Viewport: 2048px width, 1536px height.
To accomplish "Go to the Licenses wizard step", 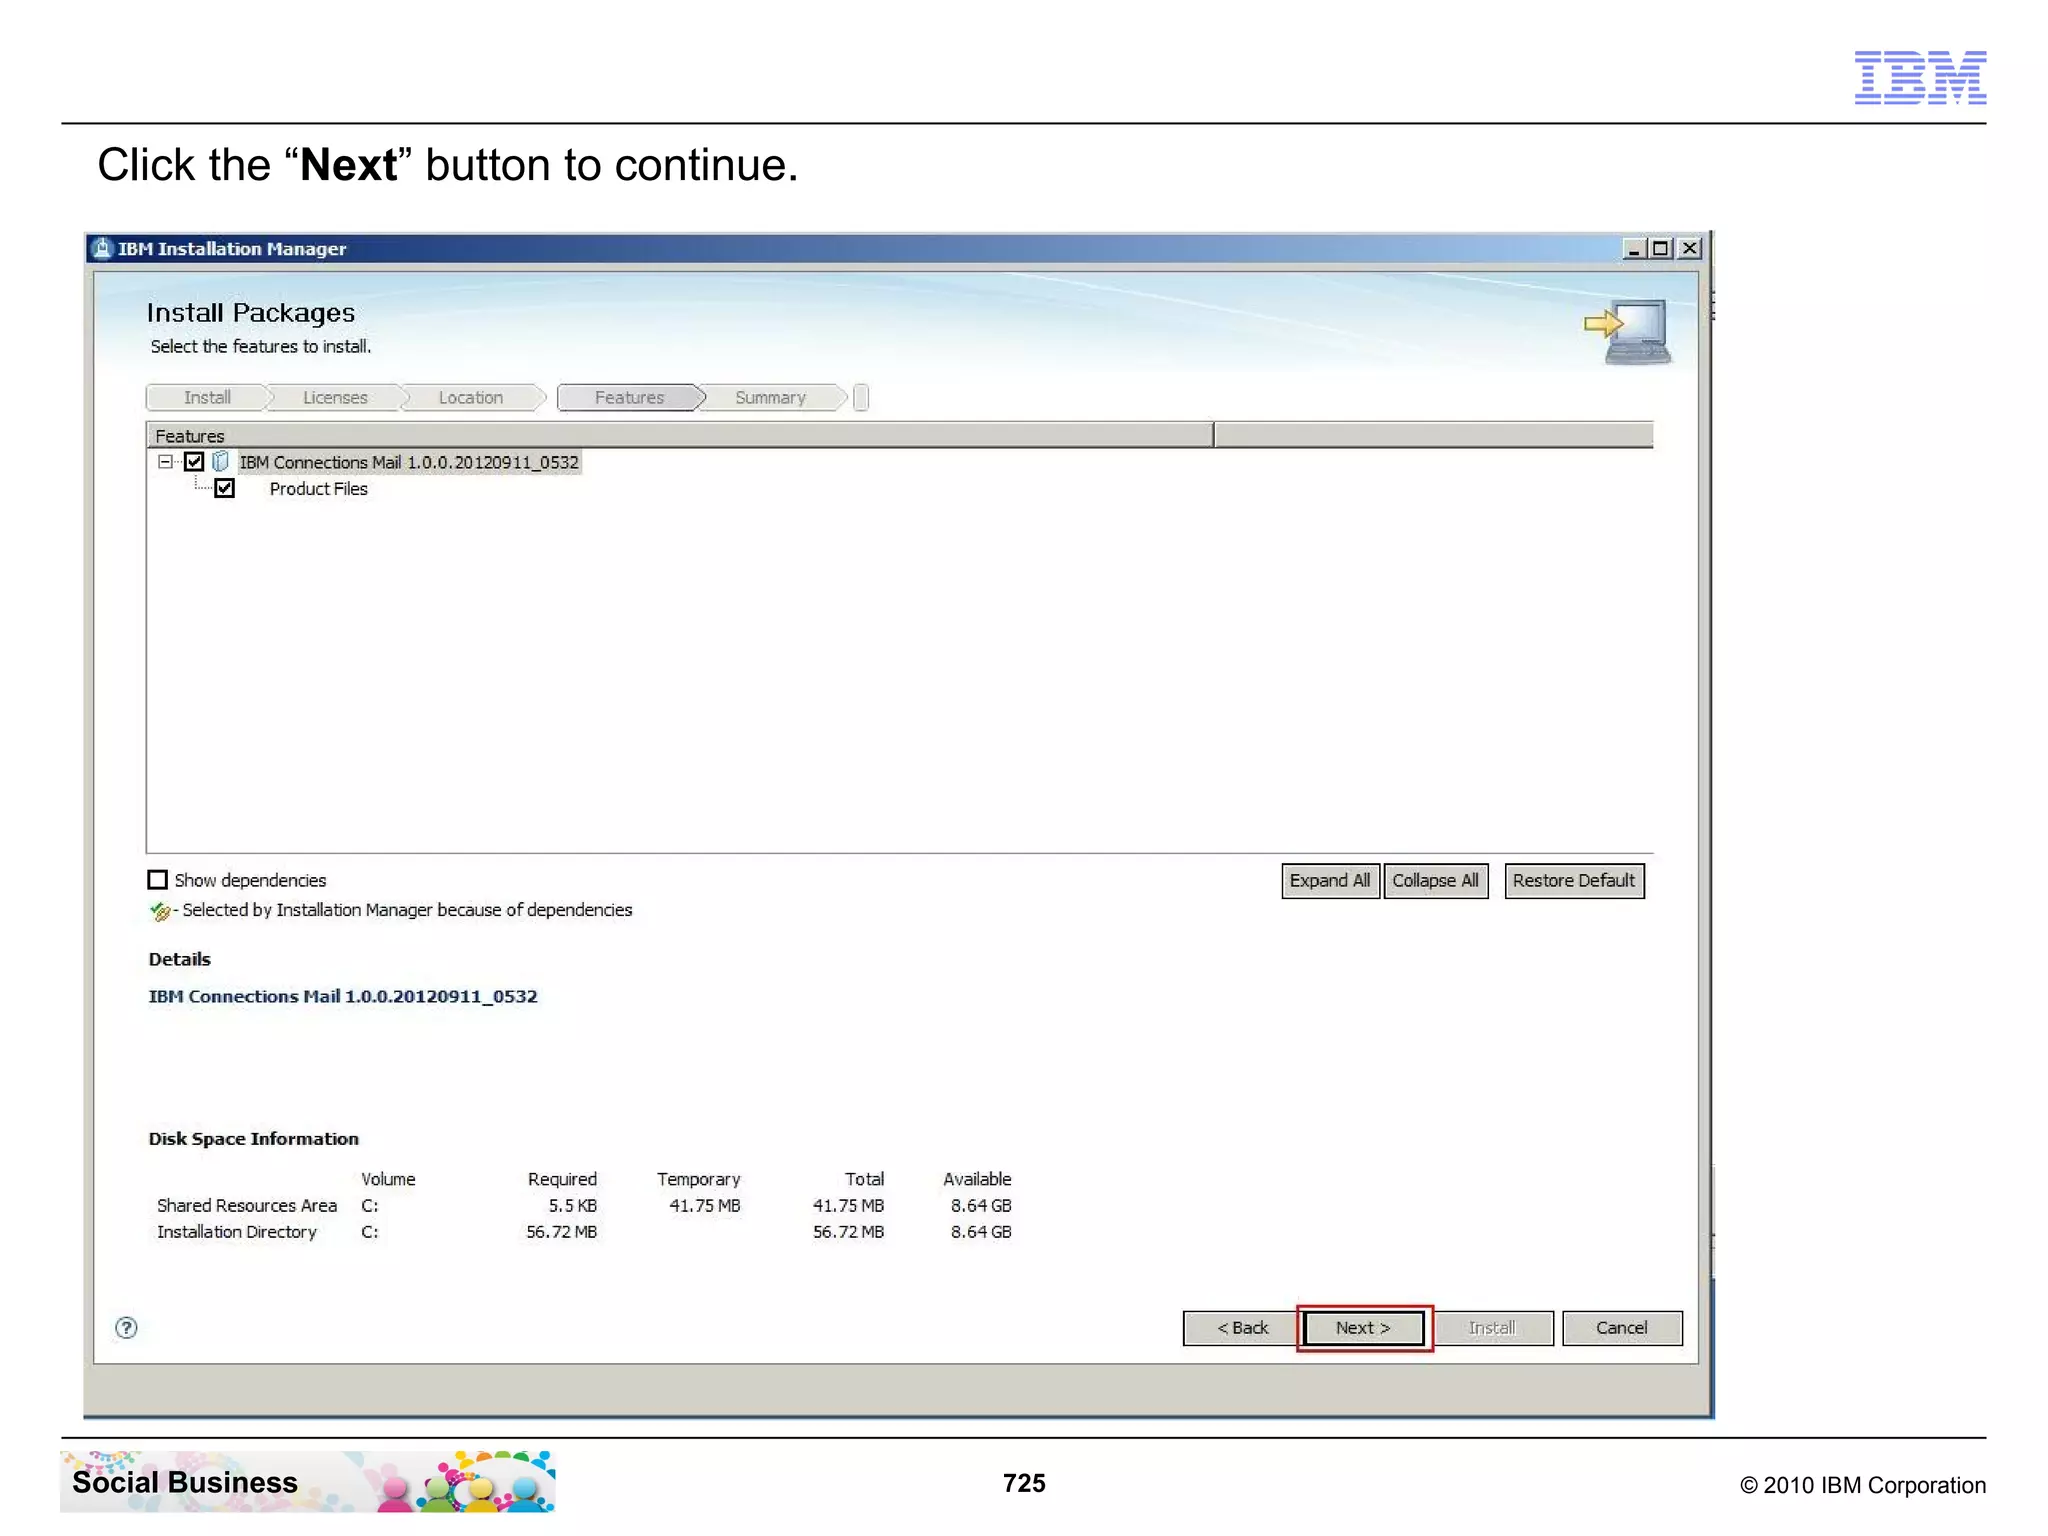I will tap(335, 398).
